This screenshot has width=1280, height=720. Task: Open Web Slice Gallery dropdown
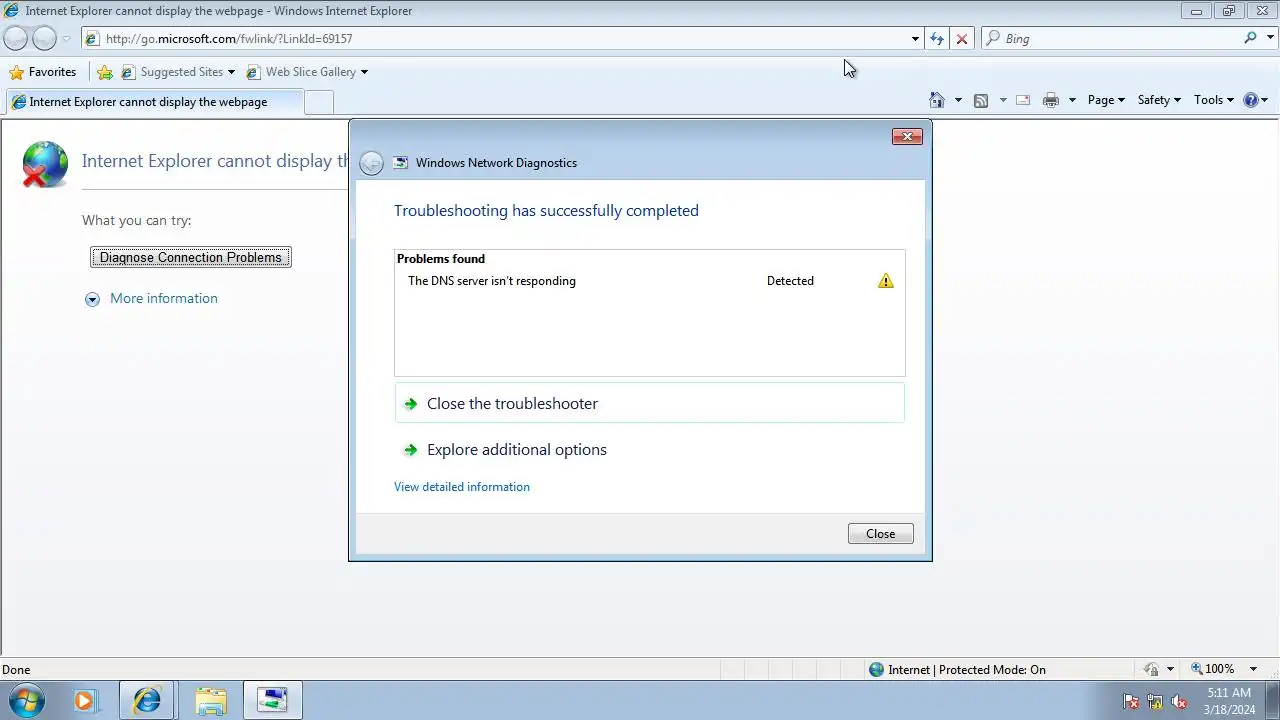(307, 72)
